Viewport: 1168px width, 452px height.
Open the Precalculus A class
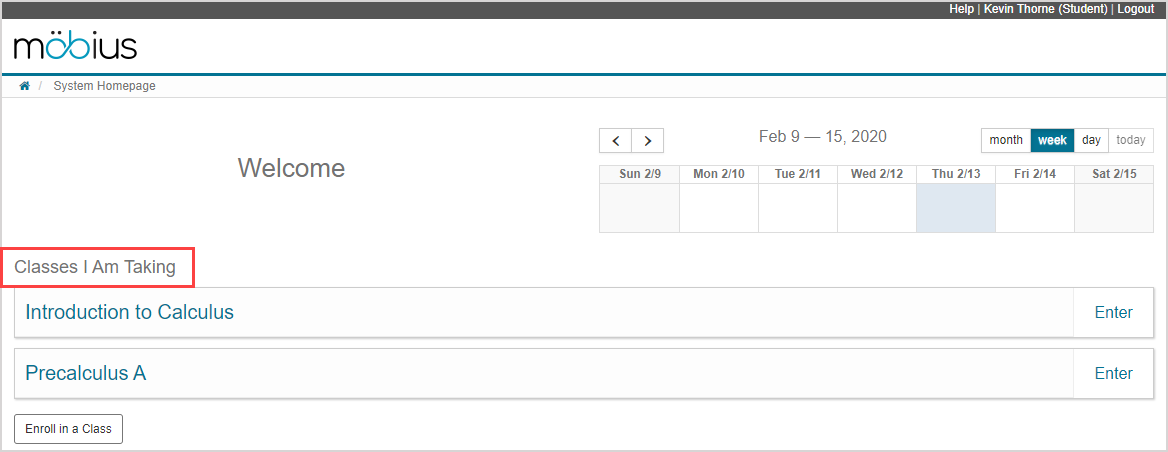click(86, 373)
